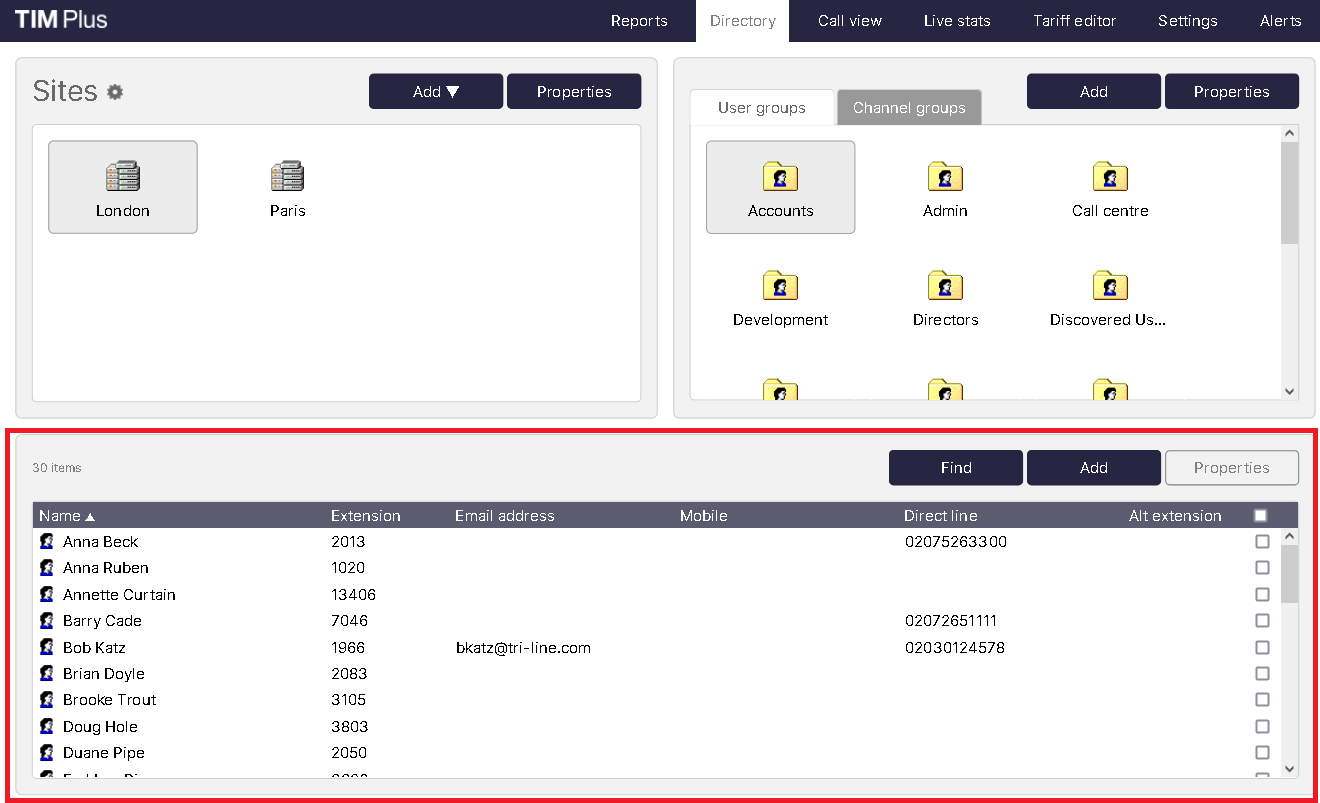The width and height of the screenshot is (1320, 803).
Task: Open the Development group folder
Action: click(x=780, y=287)
